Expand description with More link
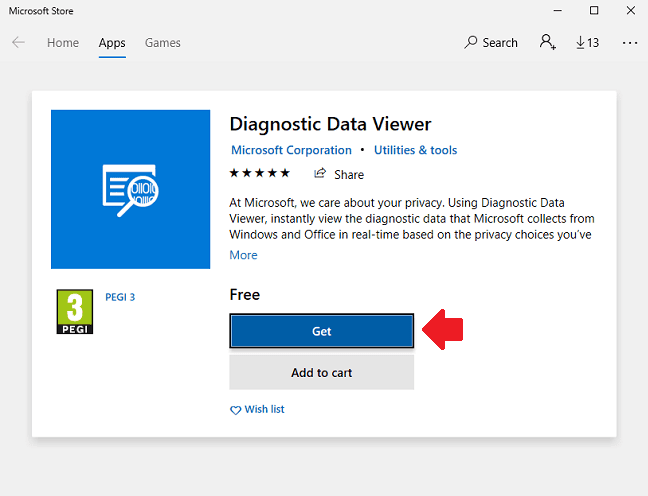 coord(243,255)
